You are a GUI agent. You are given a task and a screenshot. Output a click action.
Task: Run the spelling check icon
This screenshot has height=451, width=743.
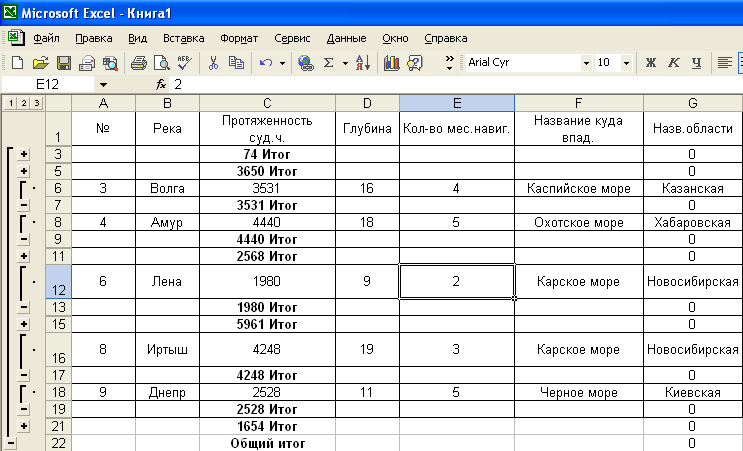185,63
